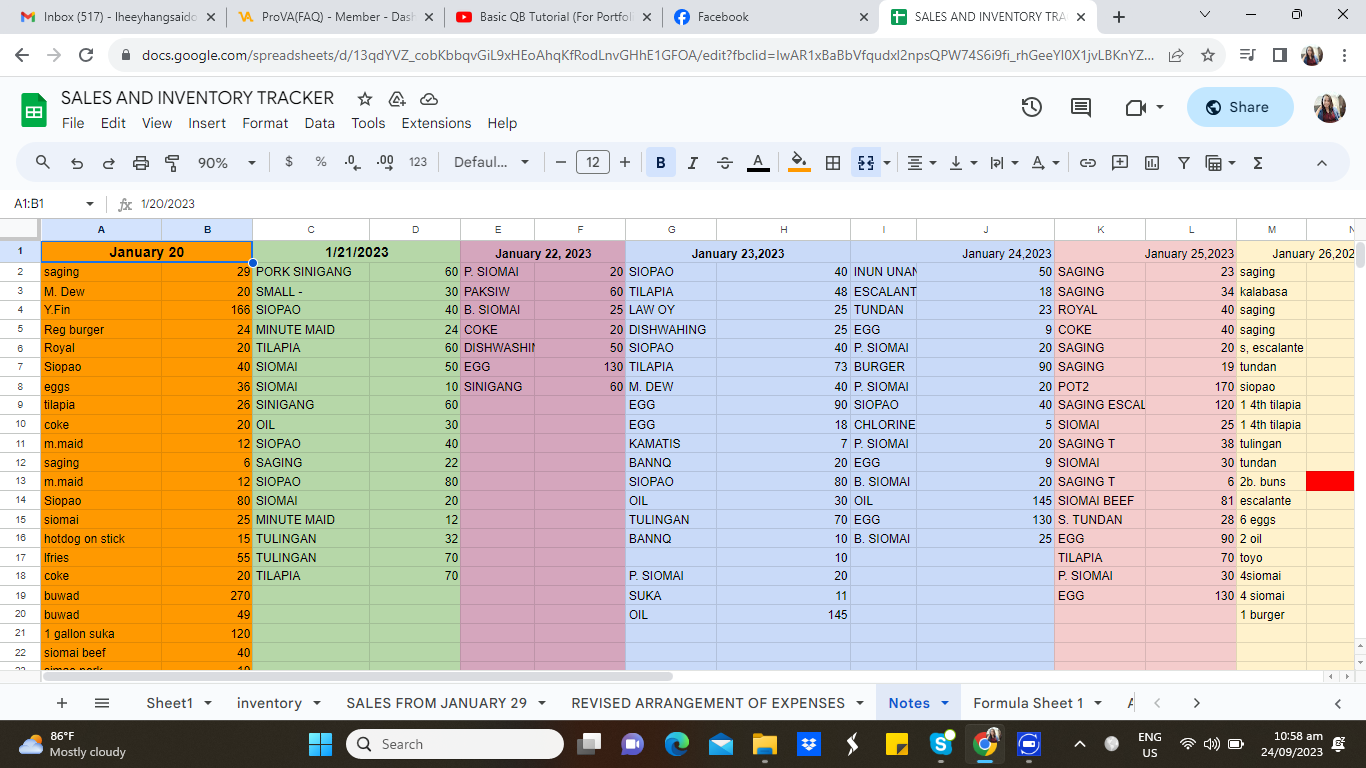Open the filter views dropdown
Image resolution: width=1366 pixels, height=768 pixels.
click(1221, 162)
